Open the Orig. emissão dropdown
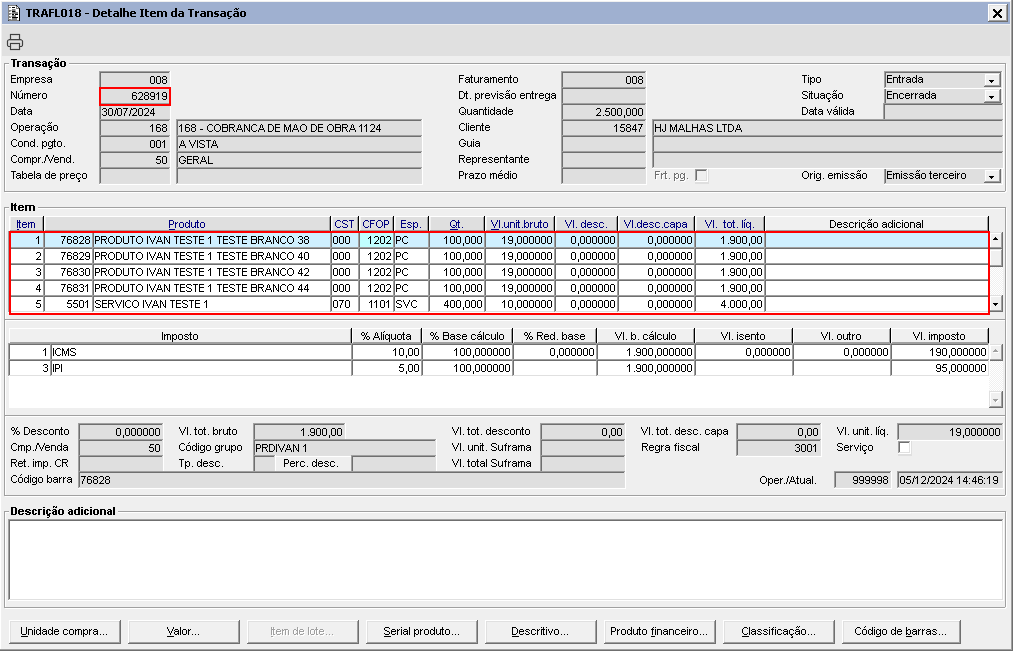This screenshot has width=1013, height=651. tap(992, 176)
